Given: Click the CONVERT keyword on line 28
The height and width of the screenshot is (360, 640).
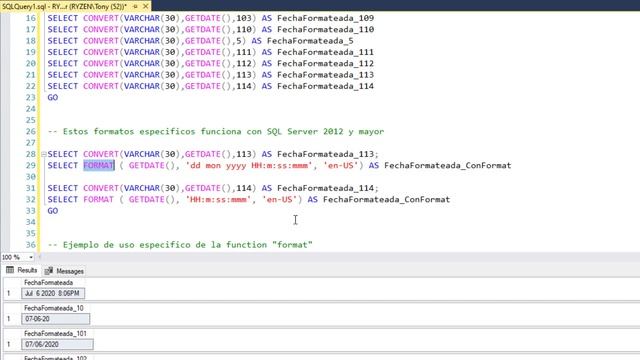Looking at the screenshot, I should (x=101, y=154).
